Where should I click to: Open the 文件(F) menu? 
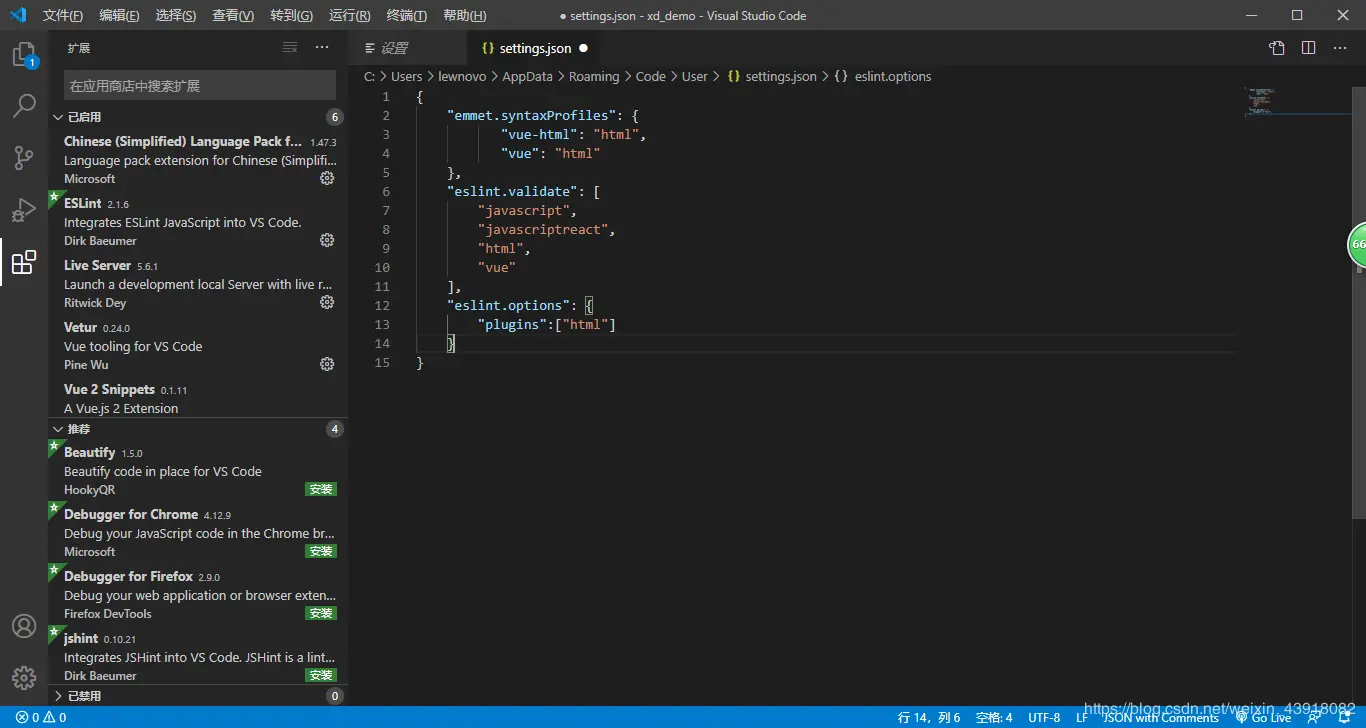pyautogui.click(x=63, y=16)
